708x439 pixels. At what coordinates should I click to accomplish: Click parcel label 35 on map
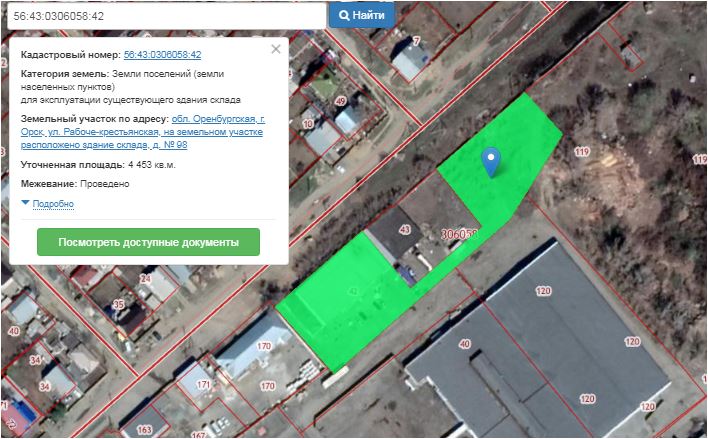[118, 303]
